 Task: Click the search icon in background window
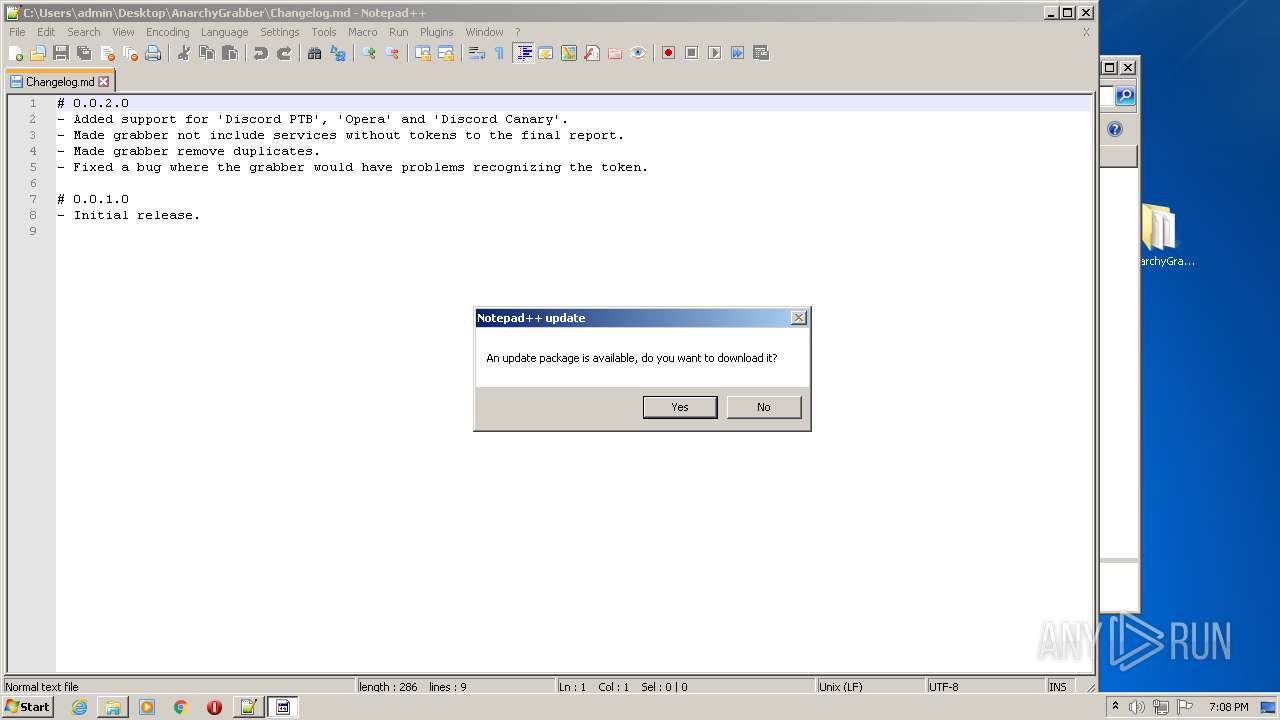pyautogui.click(x=1126, y=96)
